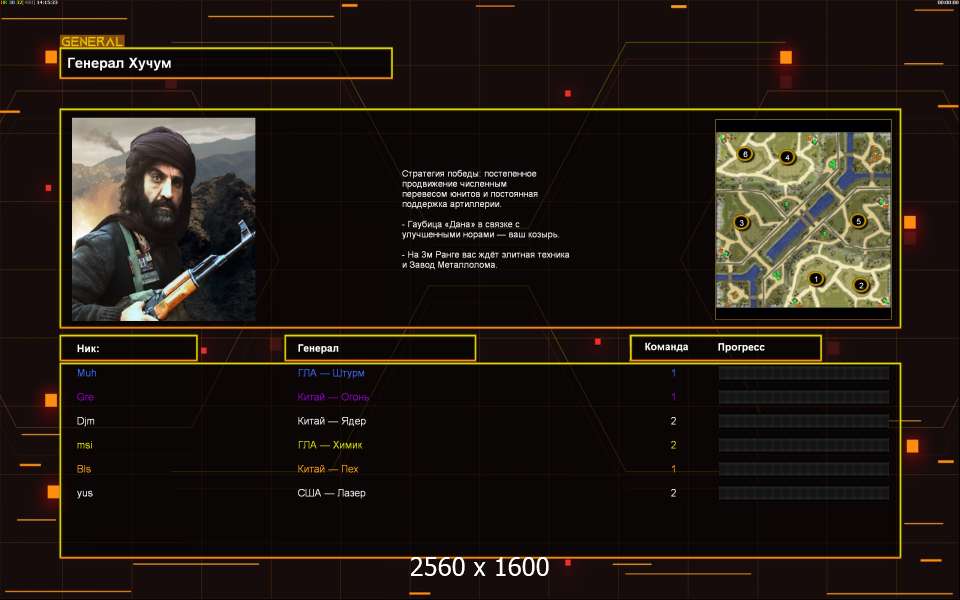Click the general's portrait image

pos(163,219)
